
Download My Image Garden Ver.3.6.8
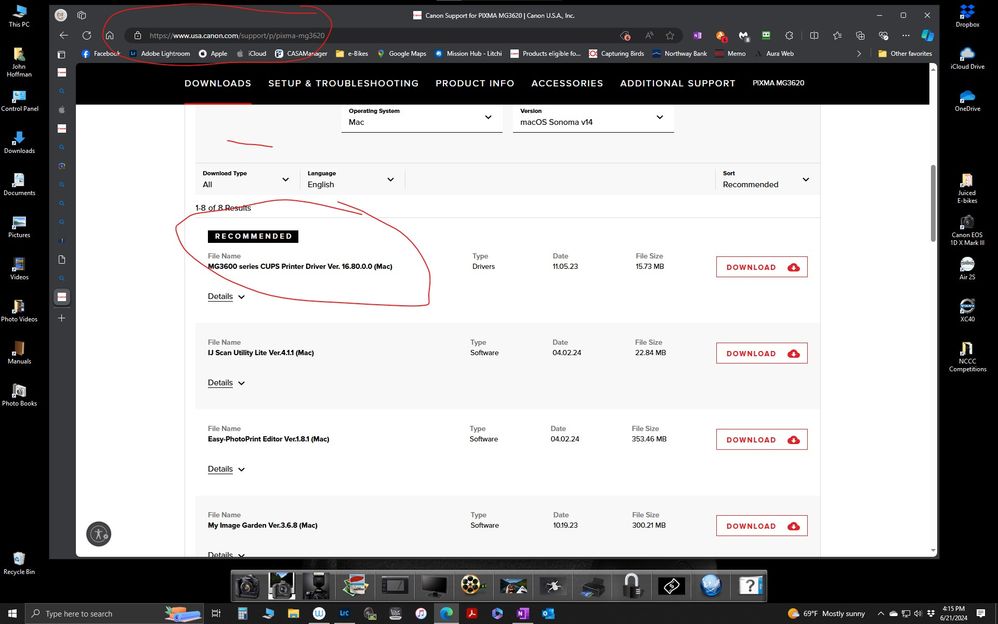761,525
